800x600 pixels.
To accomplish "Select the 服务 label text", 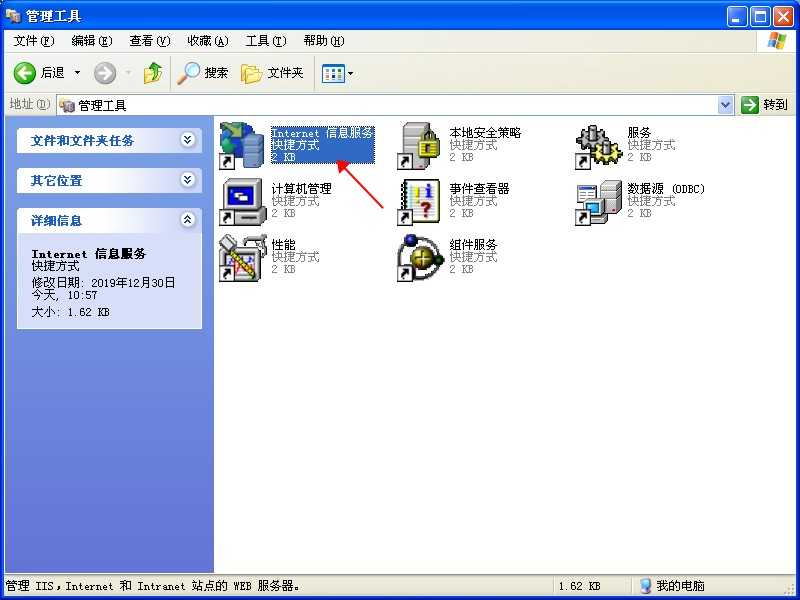I will pos(639,133).
